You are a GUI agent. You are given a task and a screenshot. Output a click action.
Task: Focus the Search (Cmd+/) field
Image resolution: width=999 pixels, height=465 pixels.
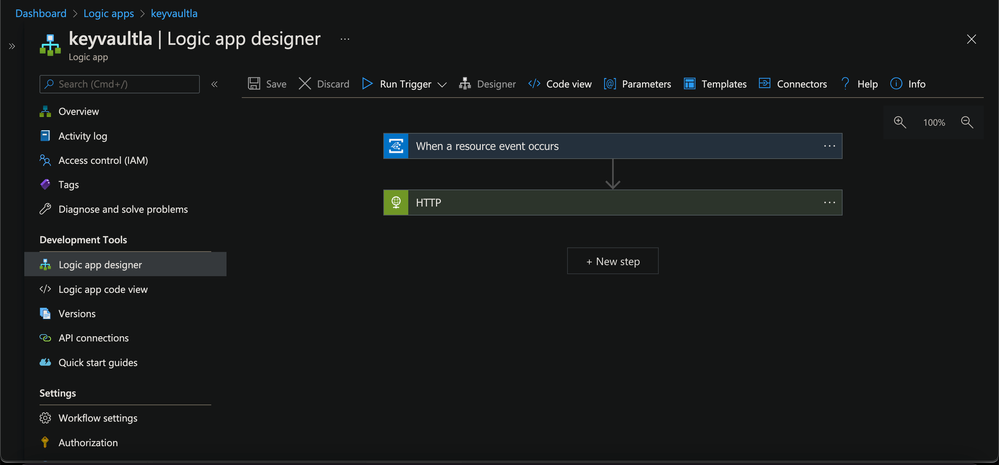120,84
